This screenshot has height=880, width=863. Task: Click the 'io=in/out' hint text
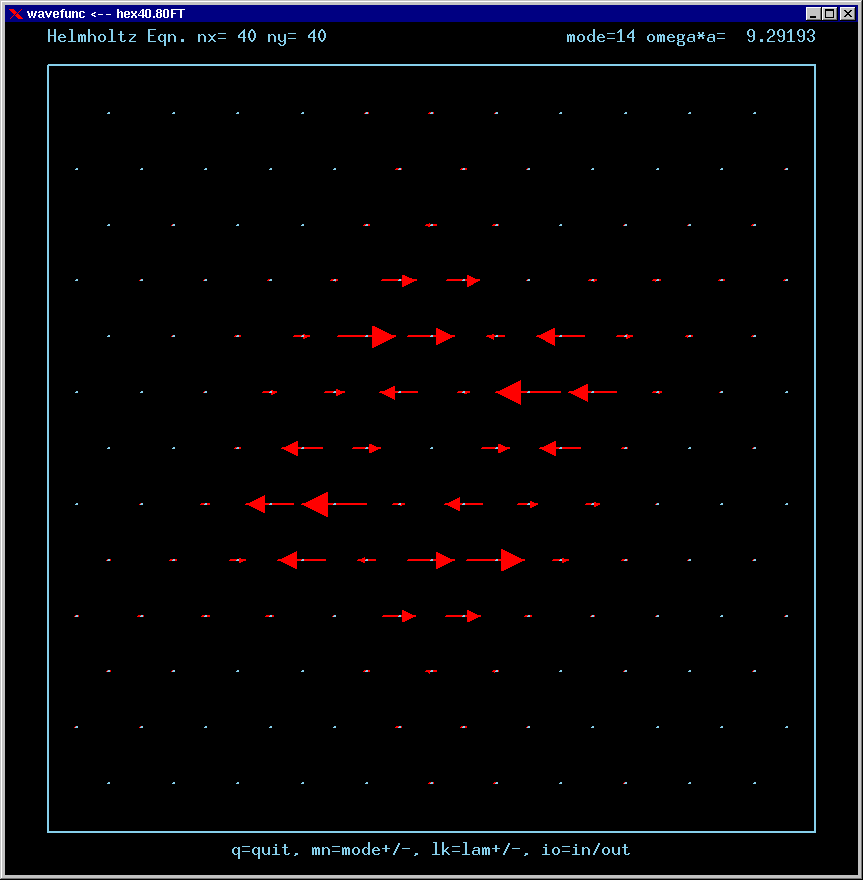tap(585, 850)
